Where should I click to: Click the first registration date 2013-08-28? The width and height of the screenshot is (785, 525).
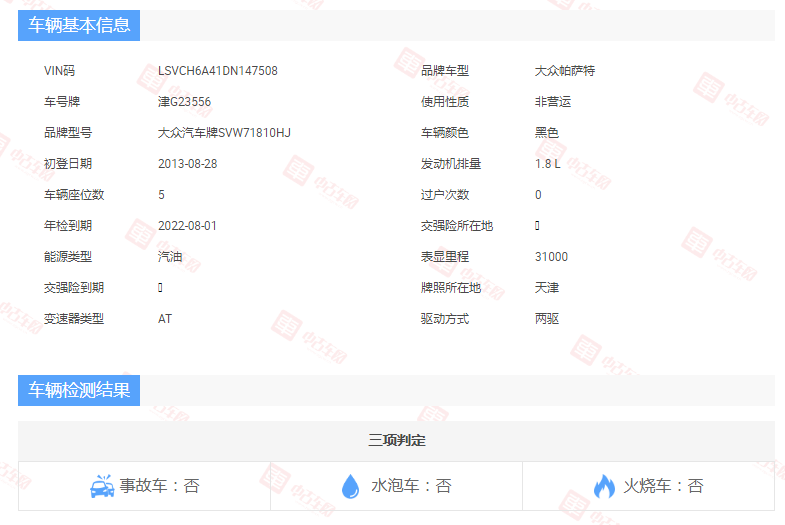[x=188, y=164]
